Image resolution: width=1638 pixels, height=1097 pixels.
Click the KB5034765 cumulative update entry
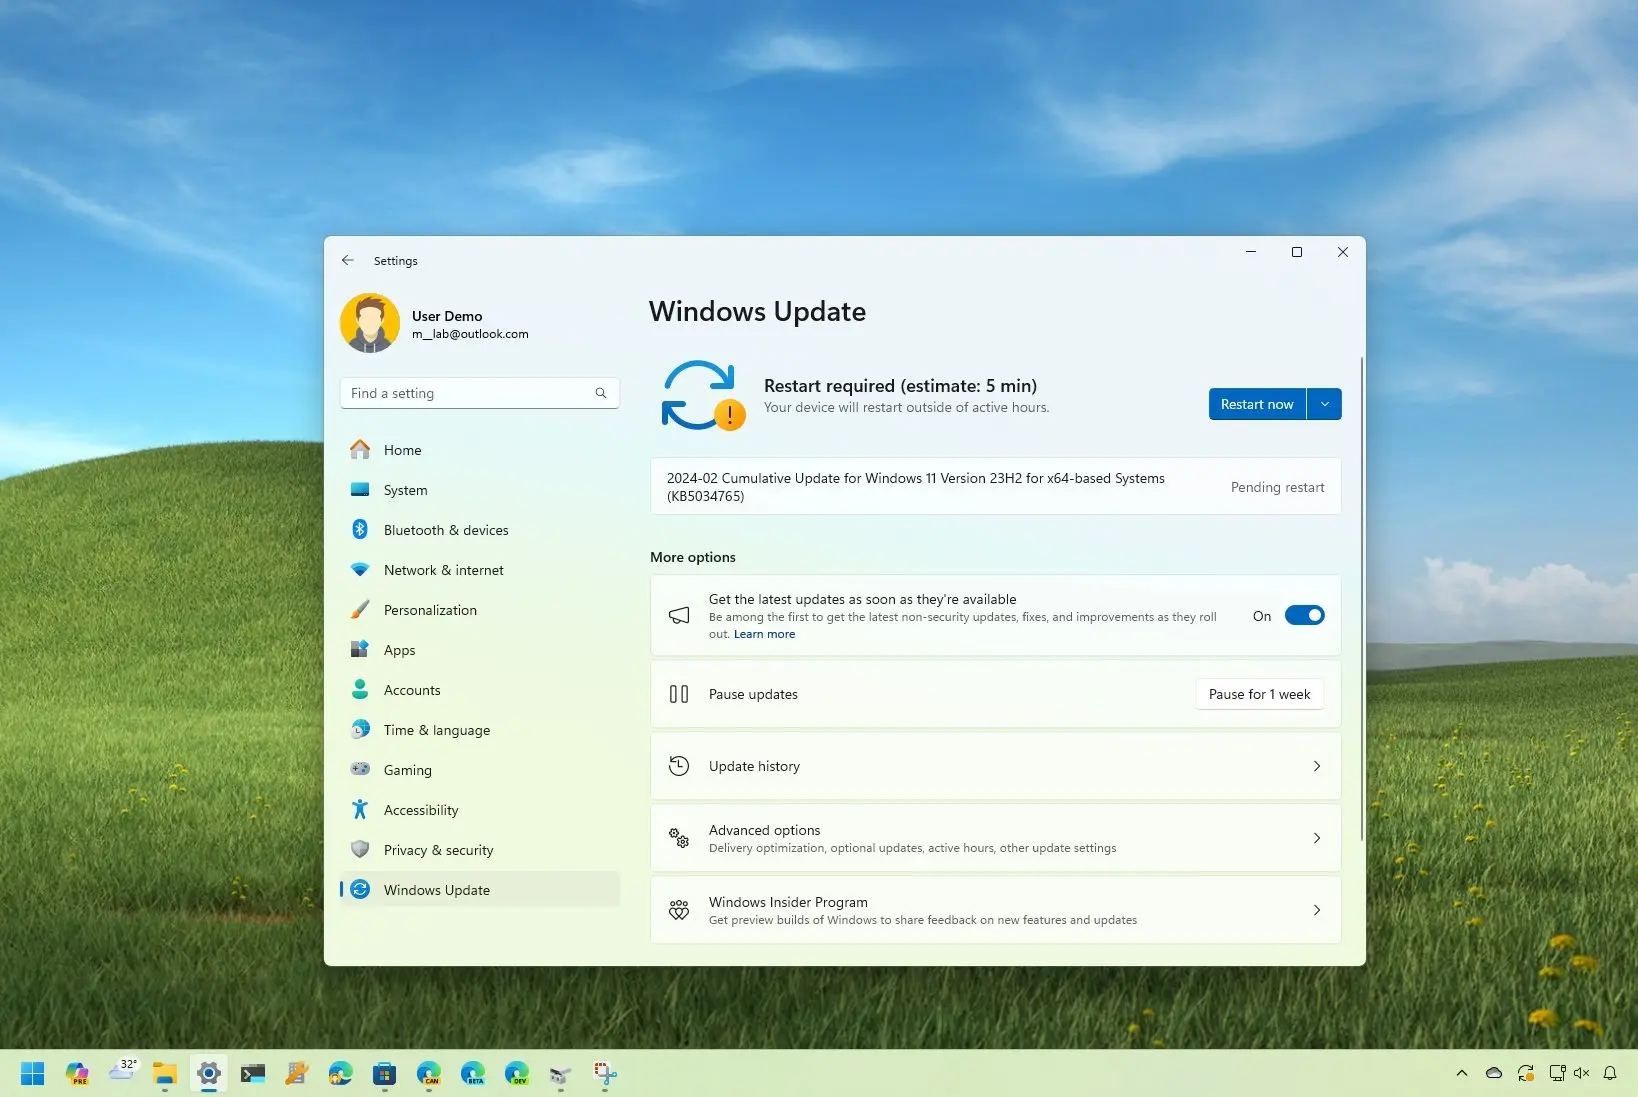pyautogui.click(x=995, y=487)
